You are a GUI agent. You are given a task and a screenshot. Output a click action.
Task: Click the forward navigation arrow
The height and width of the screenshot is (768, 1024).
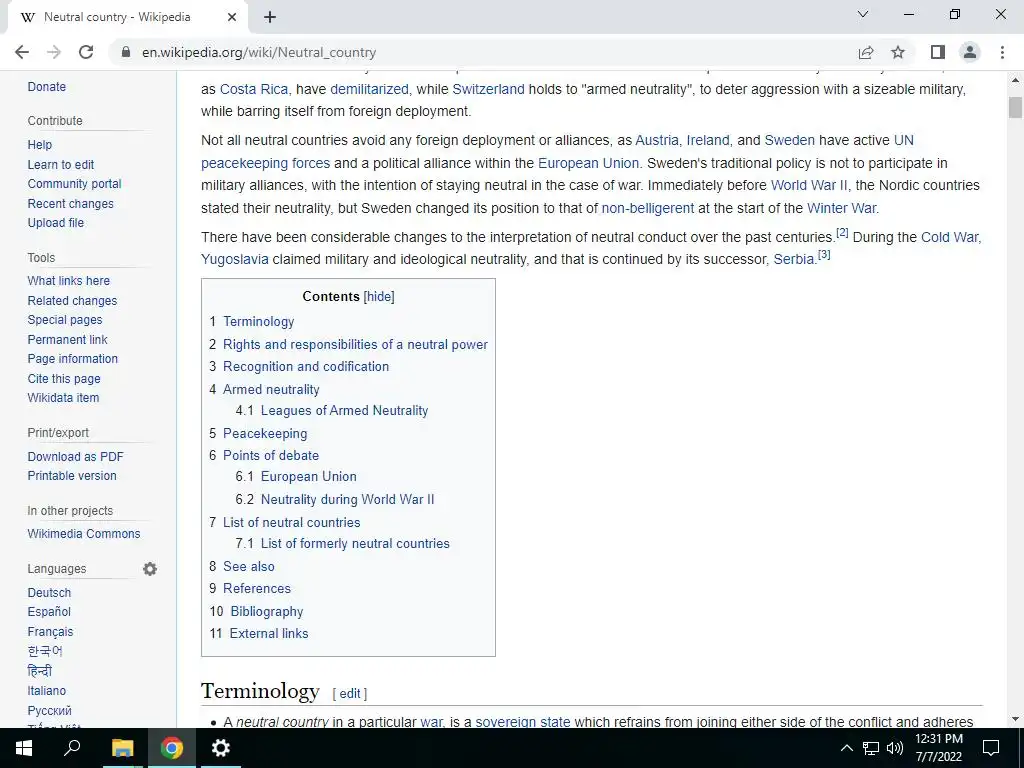(x=54, y=52)
